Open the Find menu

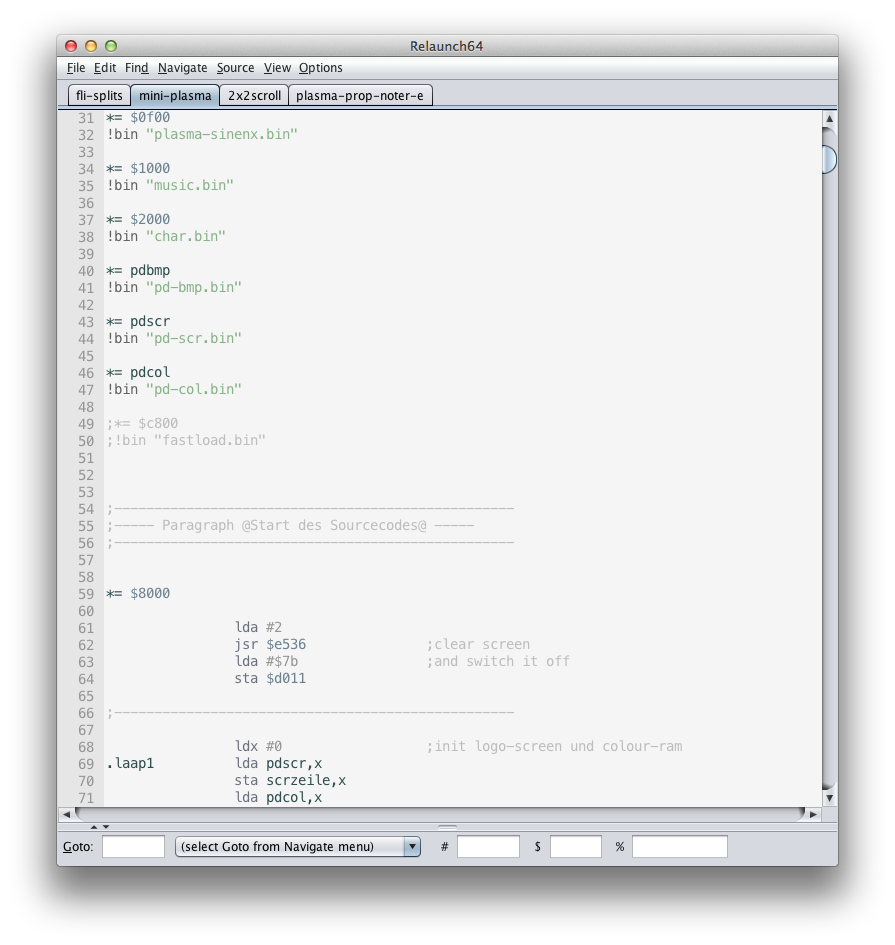(137, 68)
